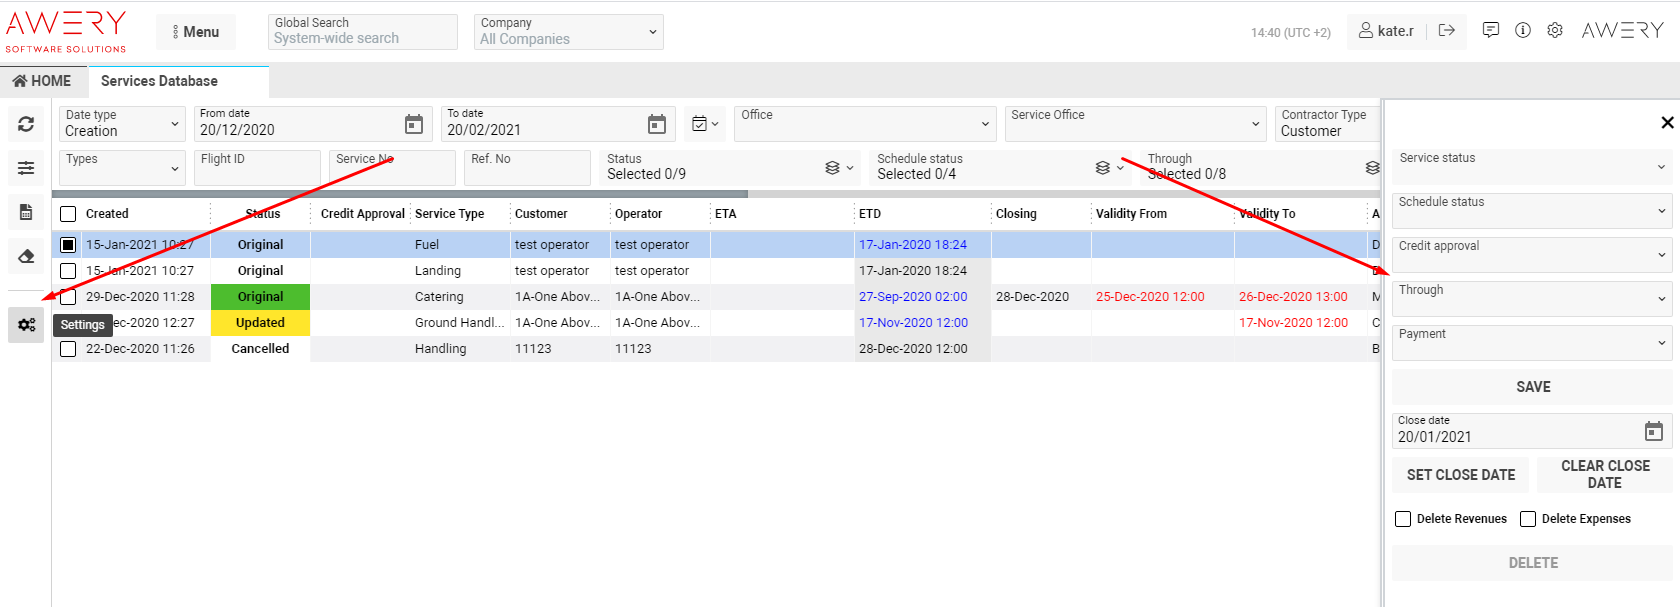Viewport: 1680px width, 607px height.
Task: Click the info circle icon in header
Action: tap(1522, 31)
